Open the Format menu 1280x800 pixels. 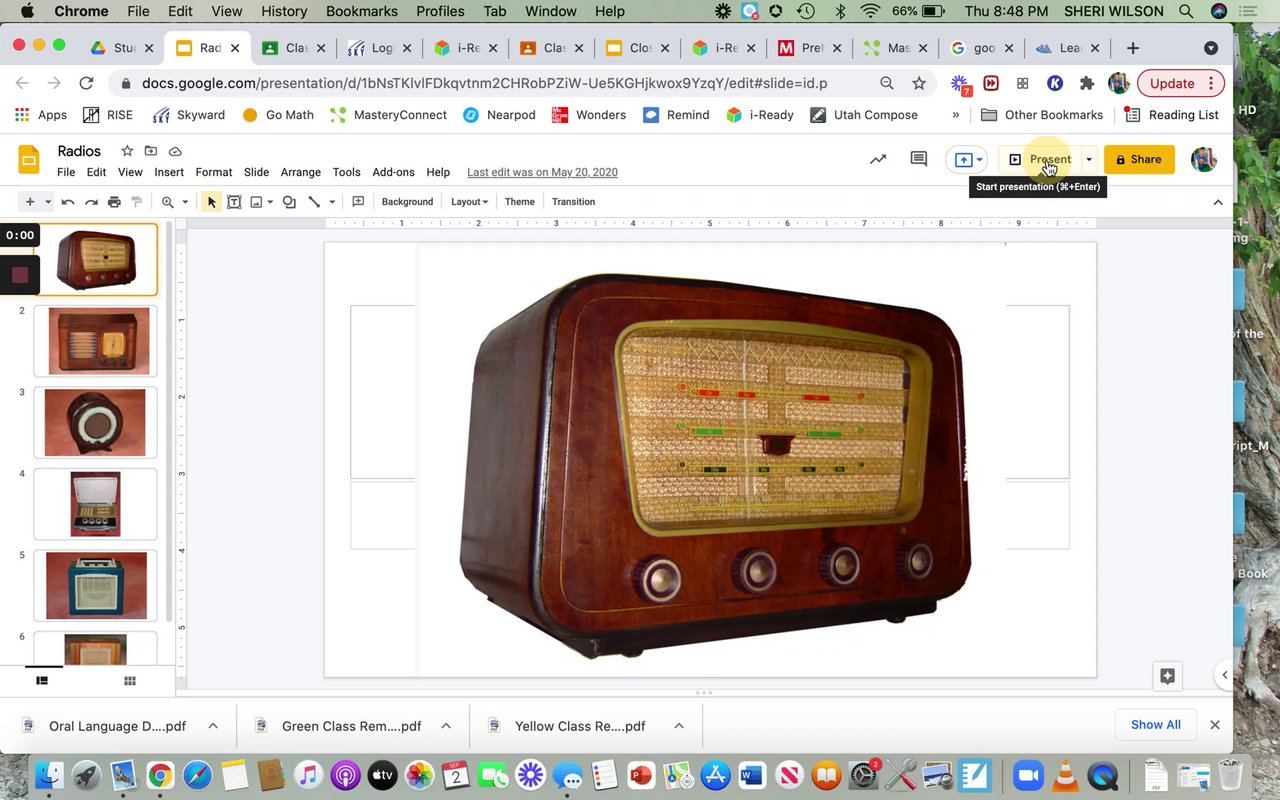tap(214, 172)
